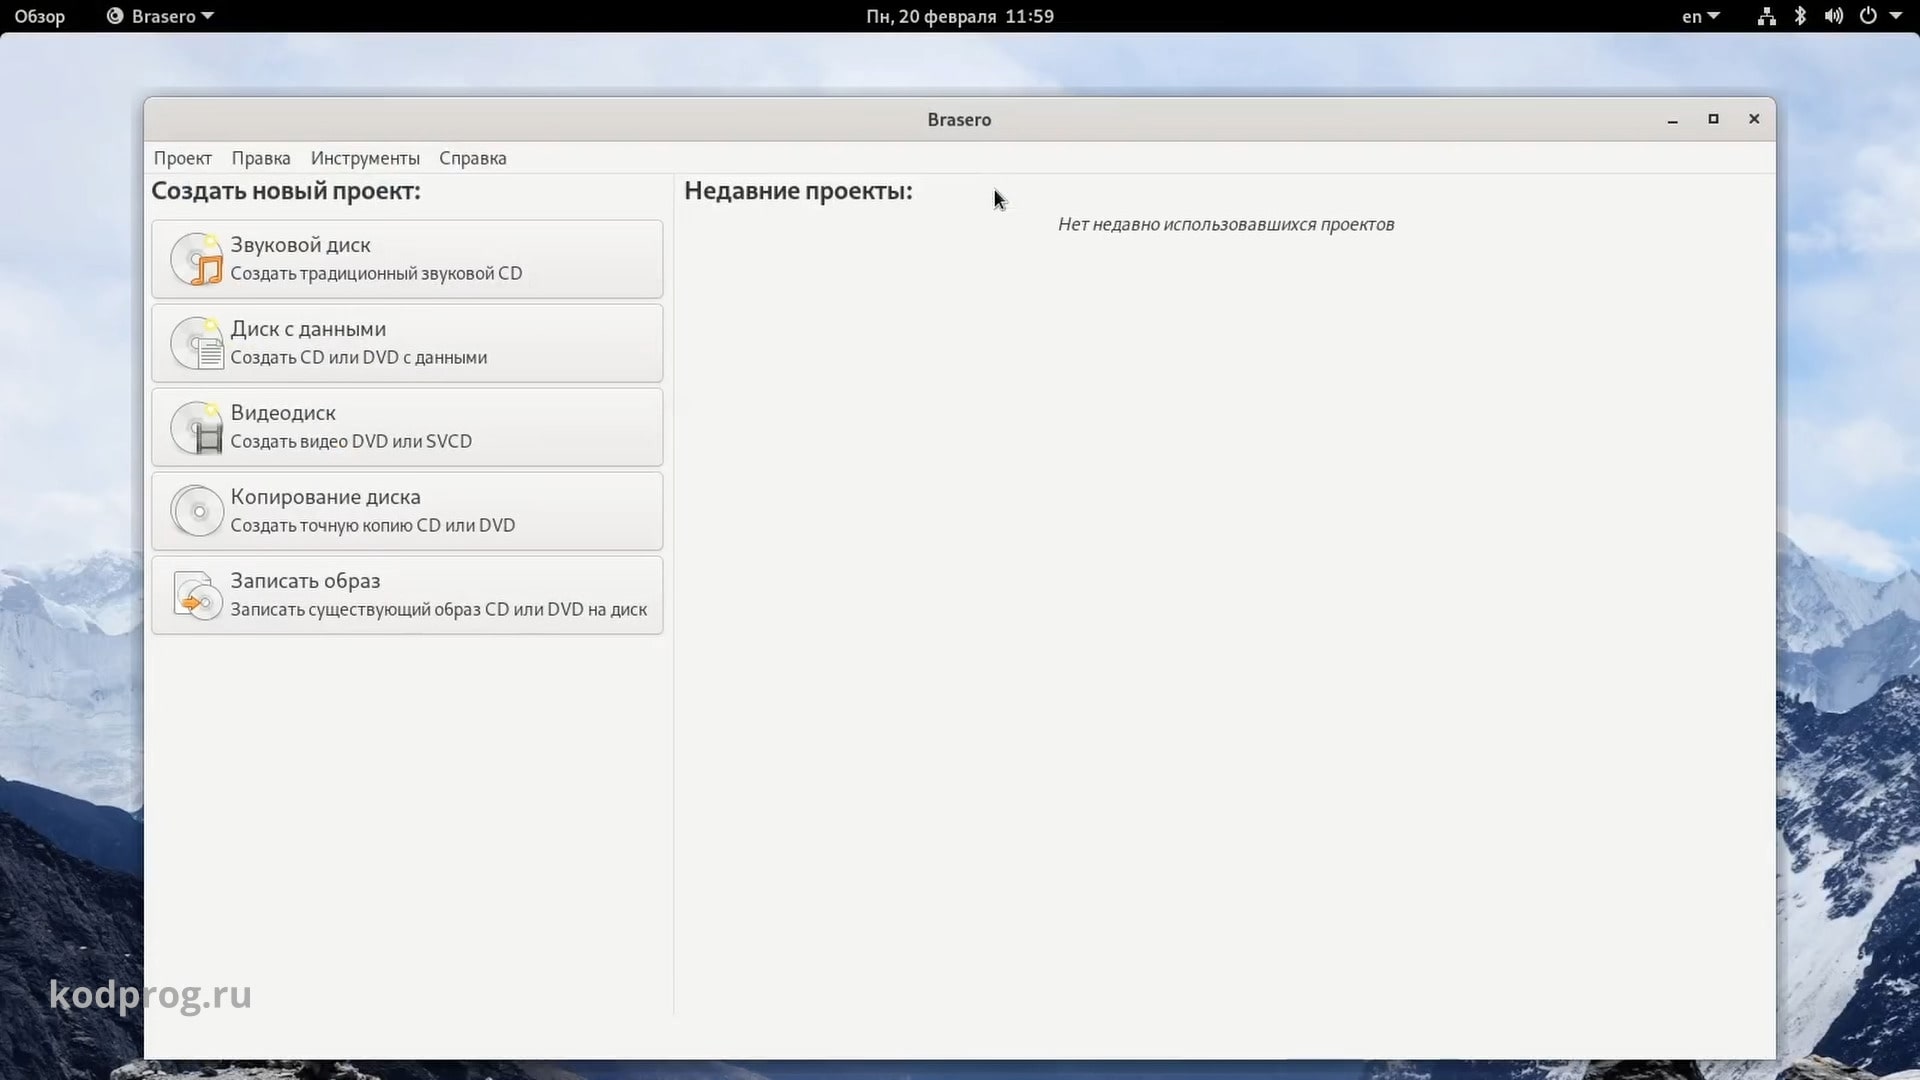The width and height of the screenshot is (1920, 1080).
Task: Open the Записать образ burn image option
Action: 407,595
